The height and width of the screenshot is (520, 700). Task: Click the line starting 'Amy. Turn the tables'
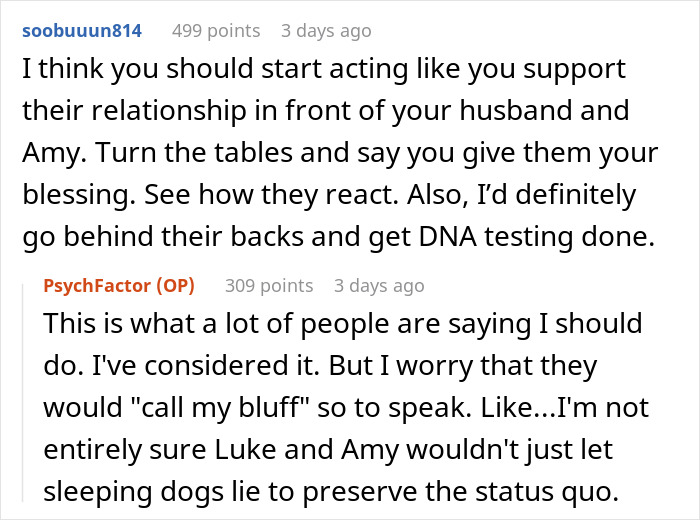tap(338, 153)
